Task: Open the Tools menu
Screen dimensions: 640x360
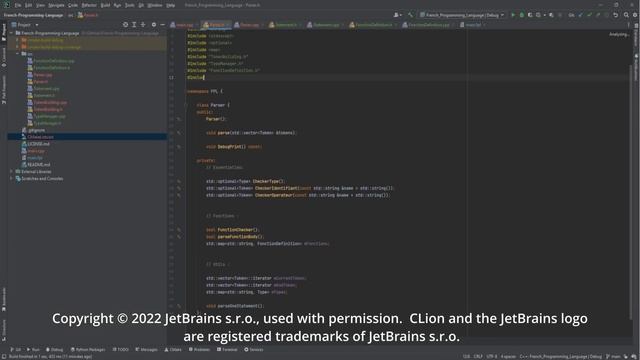Action: click(x=129, y=5)
